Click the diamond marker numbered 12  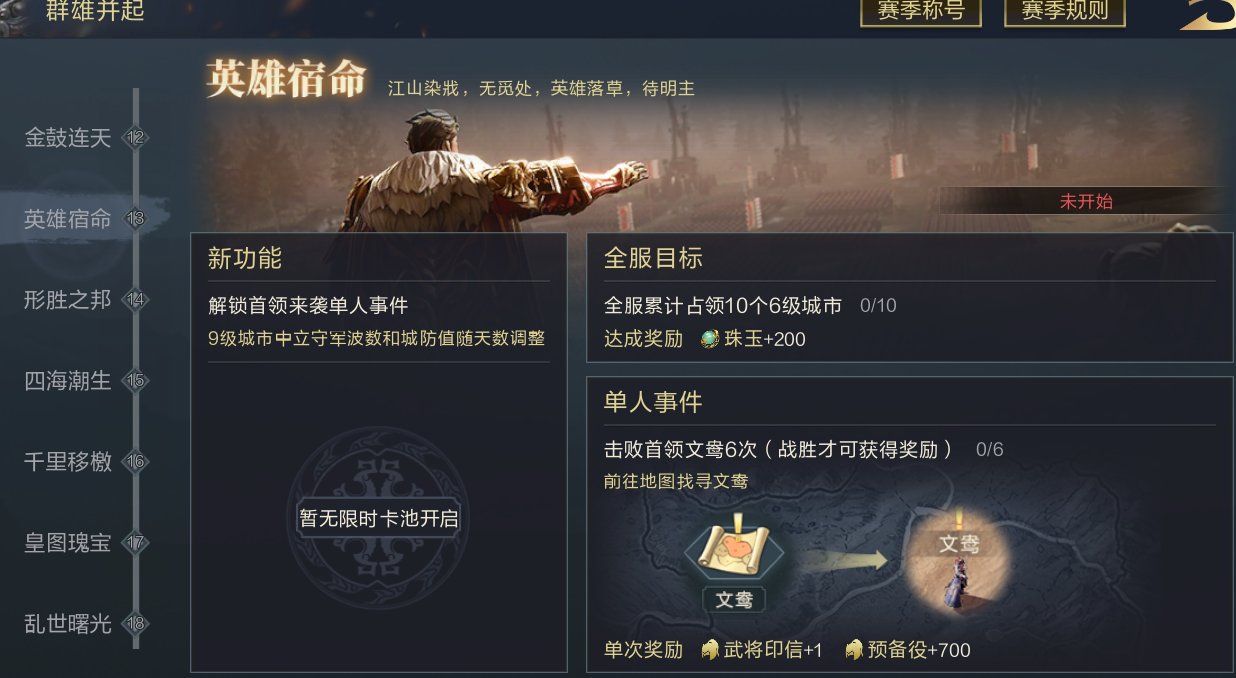click(x=136, y=138)
